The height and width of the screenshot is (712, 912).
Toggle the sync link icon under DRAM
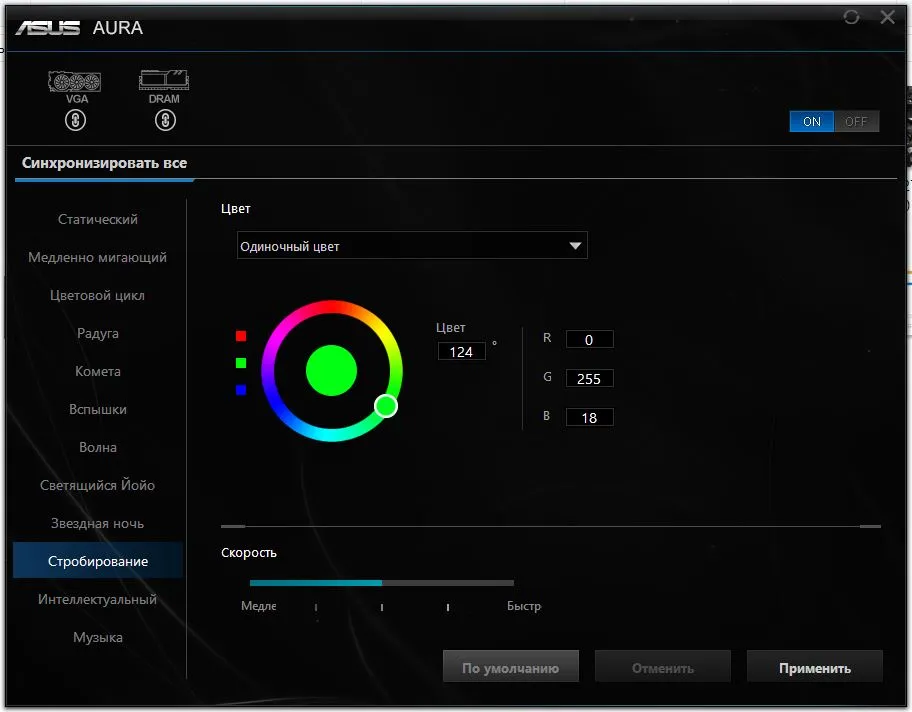(x=164, y=120)
